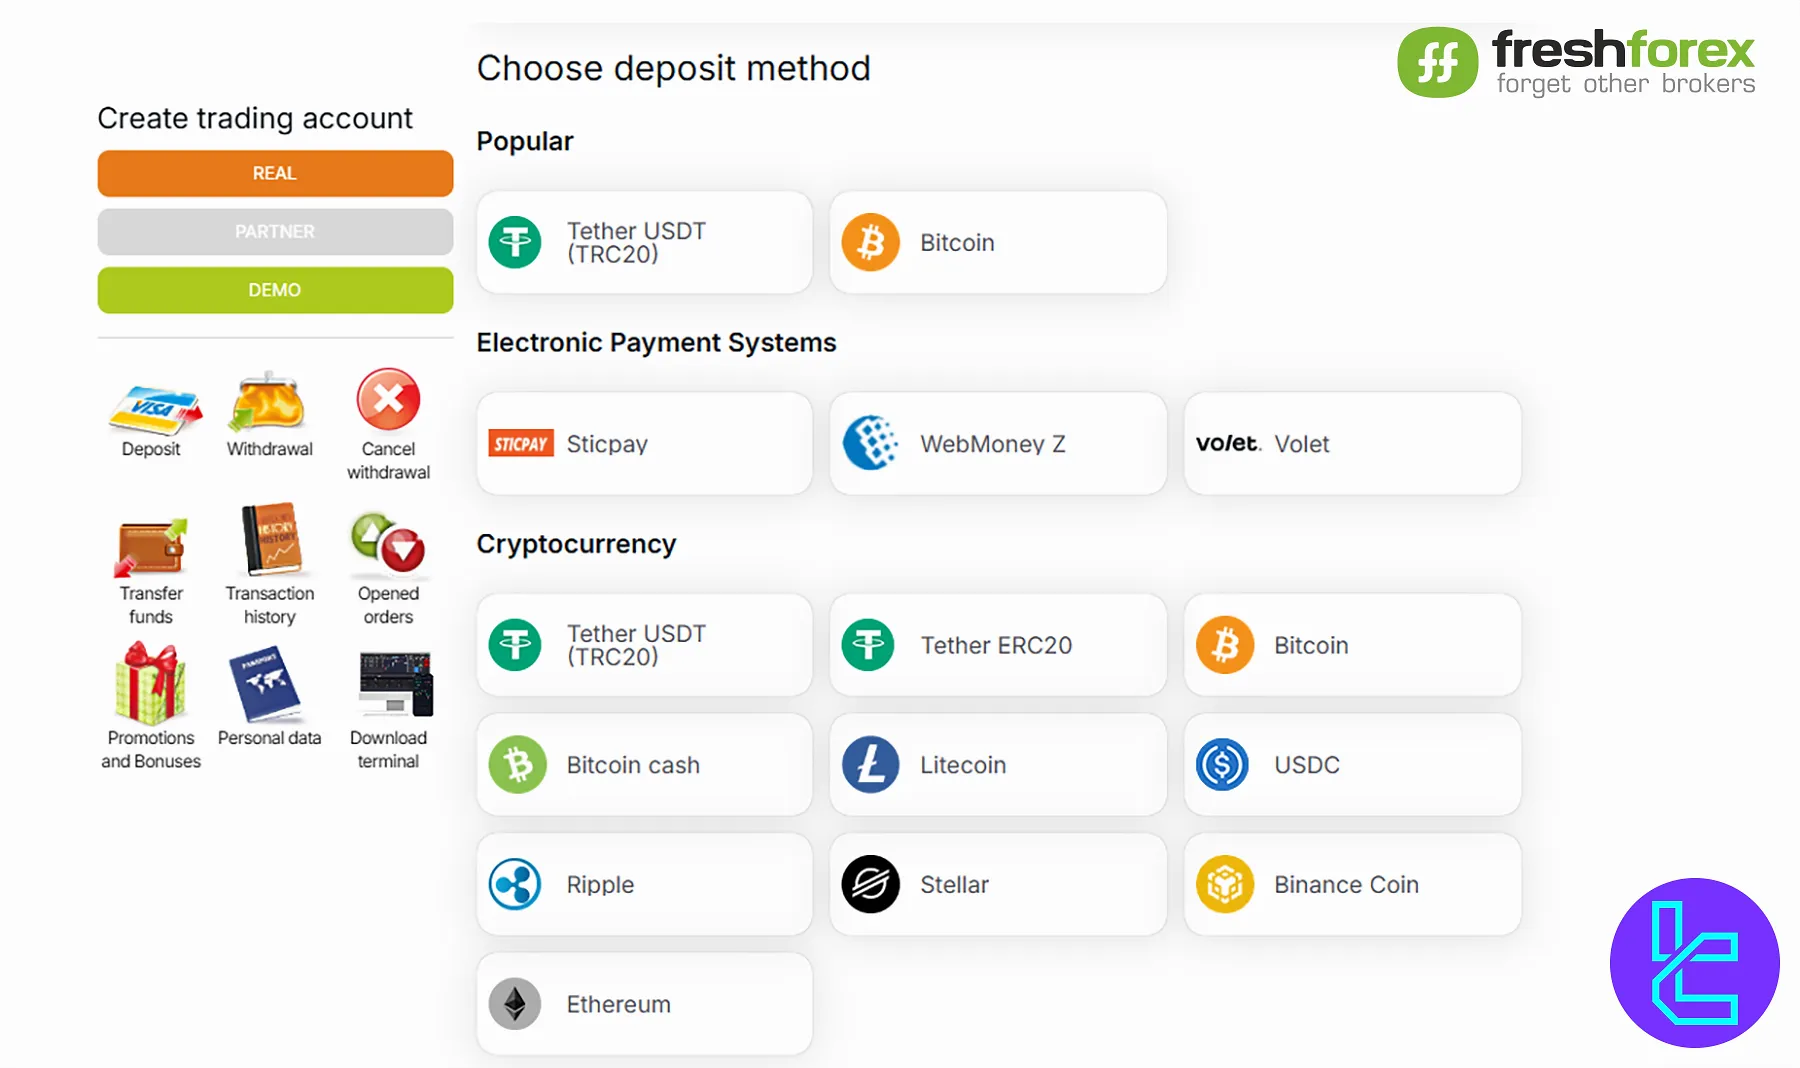This screenshot has width=1800, height=1068.
Task: Click the FreshForex logo
Action: point(1575,62)
